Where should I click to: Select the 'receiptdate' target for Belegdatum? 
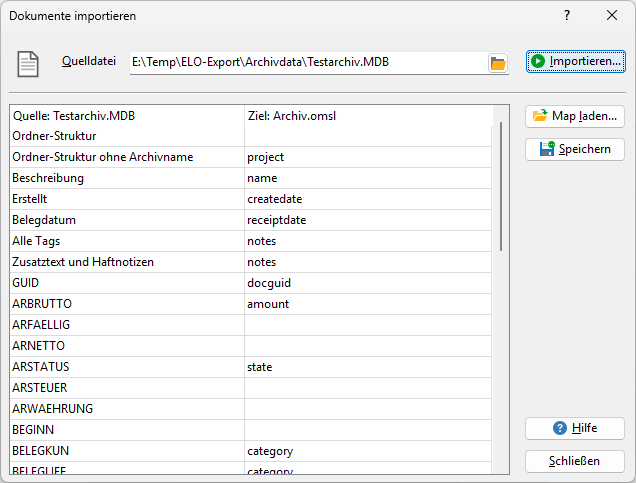pos(368,220)
